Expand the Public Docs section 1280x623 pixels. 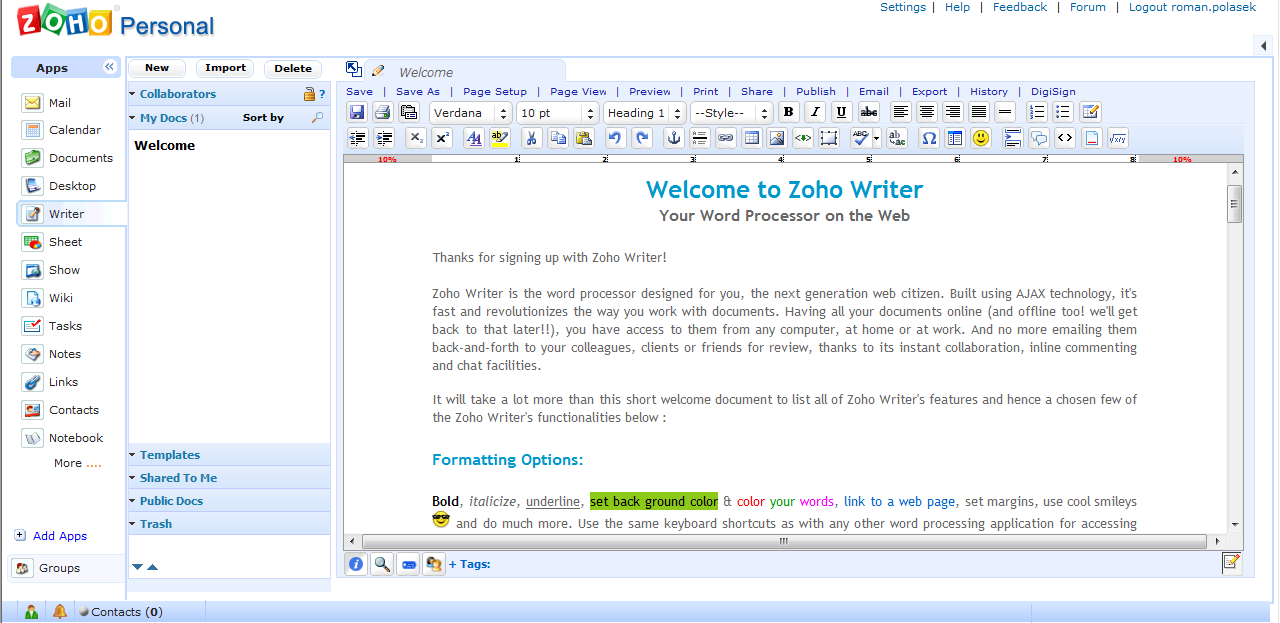(229, 501)
